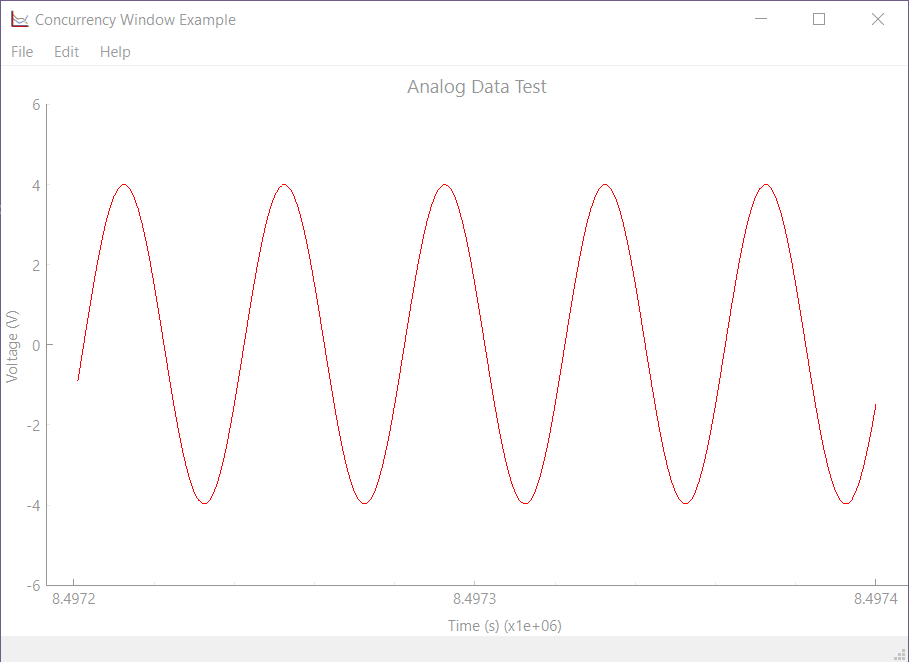This screenshot has width=909, height=662.
Task: Click the window title text in title bar
Action: pyautogui.click(x=135, y=20)
